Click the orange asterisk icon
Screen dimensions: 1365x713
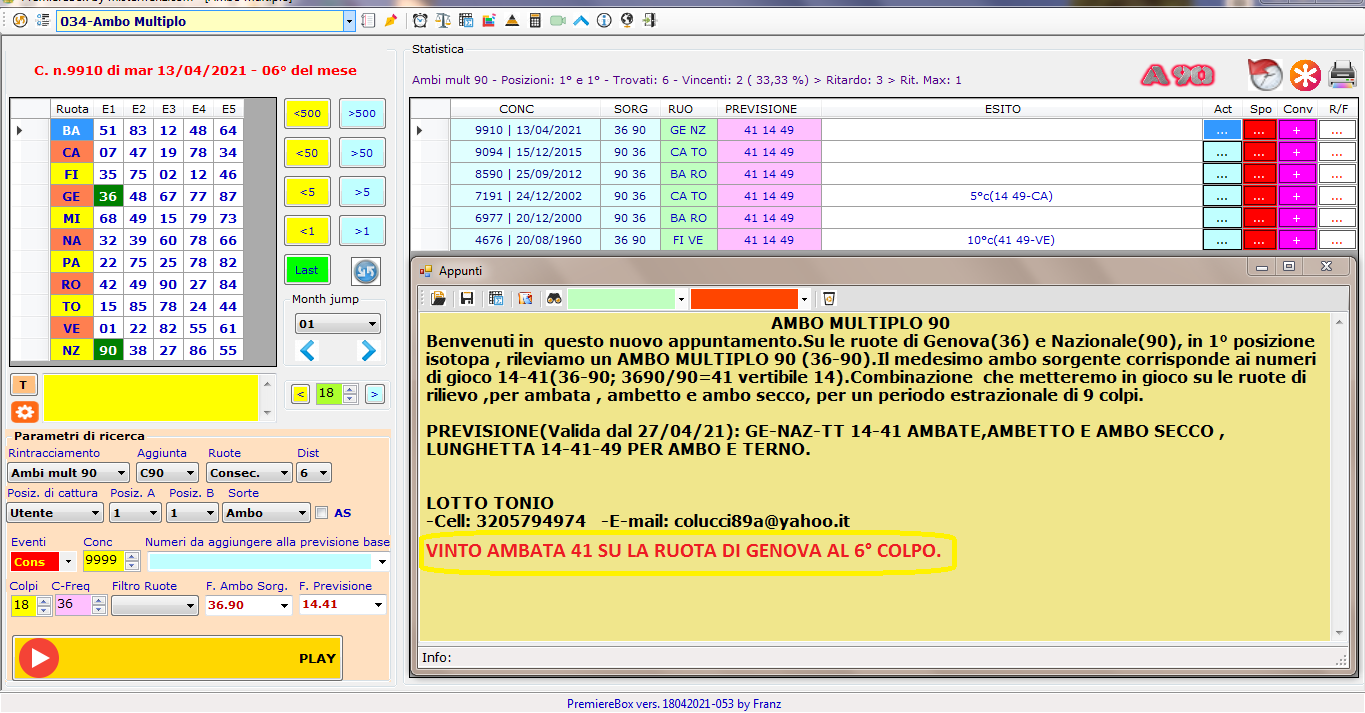1304,75
